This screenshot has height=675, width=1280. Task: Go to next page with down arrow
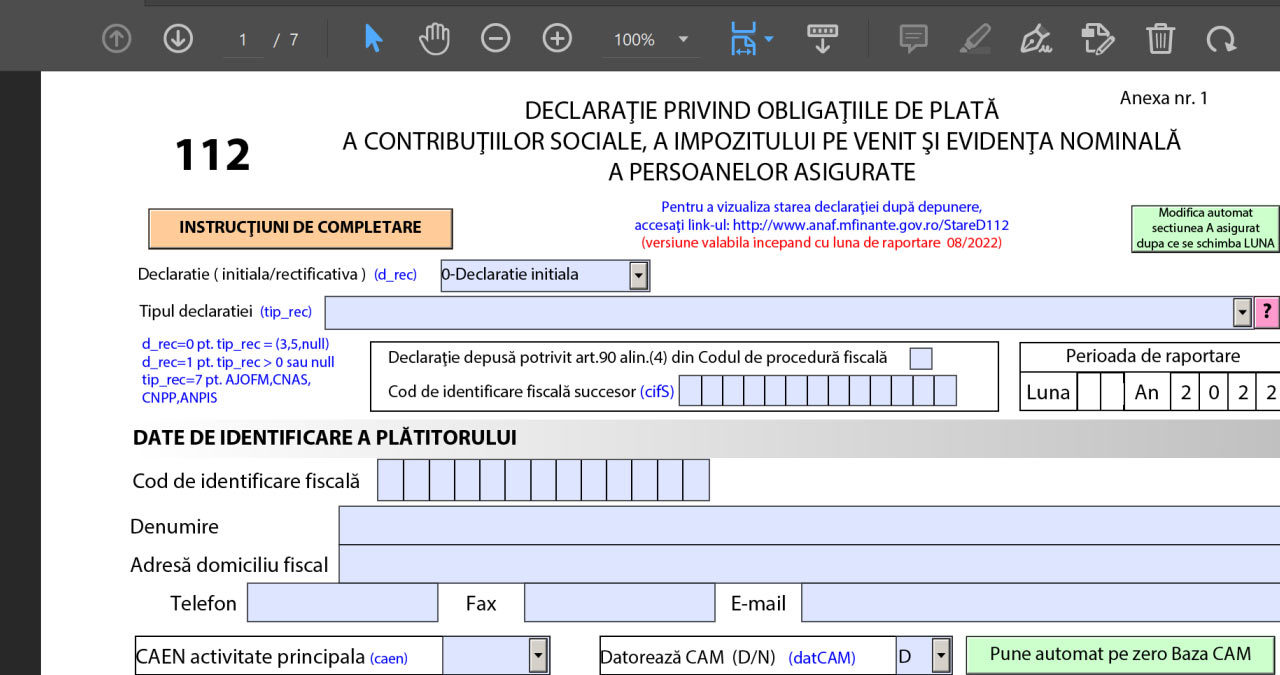point(178,39)
